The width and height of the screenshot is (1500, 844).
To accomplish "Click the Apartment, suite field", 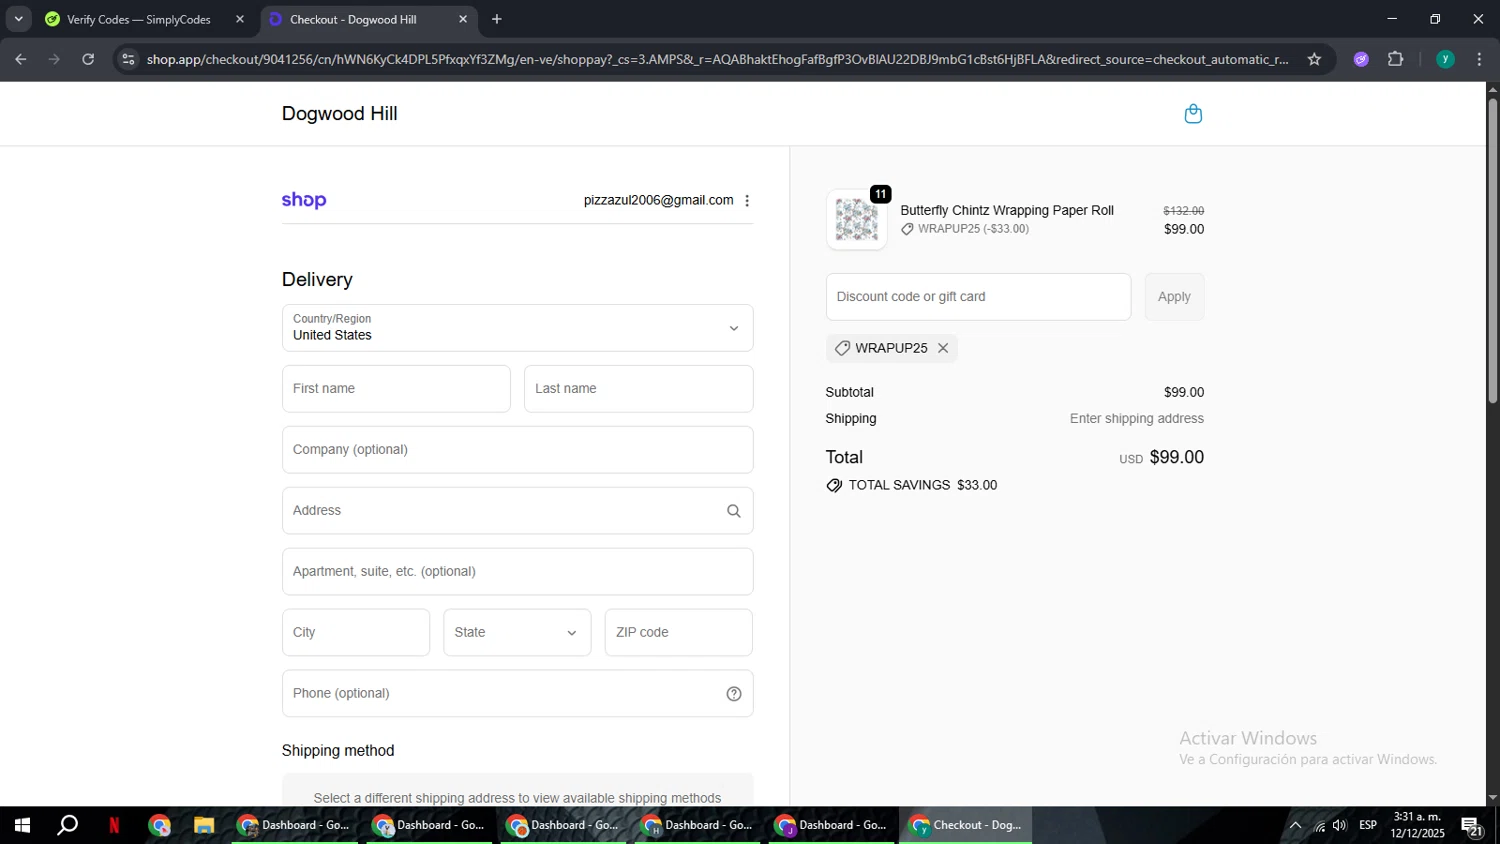I will pyautogui.click(x=517, y=572).
